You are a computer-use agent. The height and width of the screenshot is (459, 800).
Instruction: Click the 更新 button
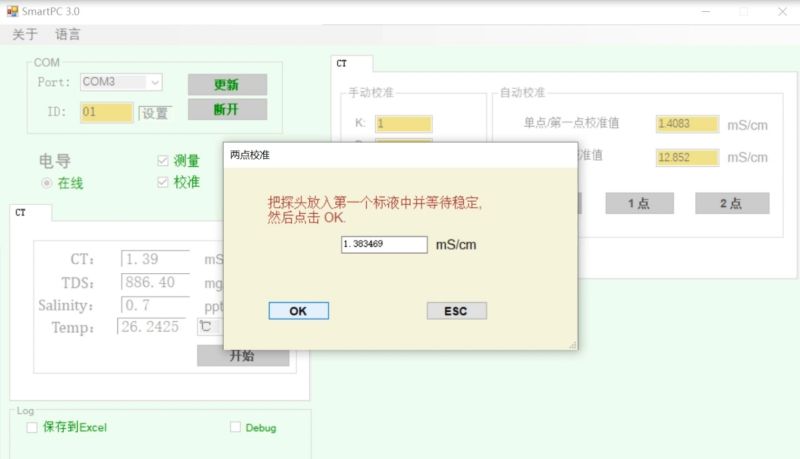point(227,85)
